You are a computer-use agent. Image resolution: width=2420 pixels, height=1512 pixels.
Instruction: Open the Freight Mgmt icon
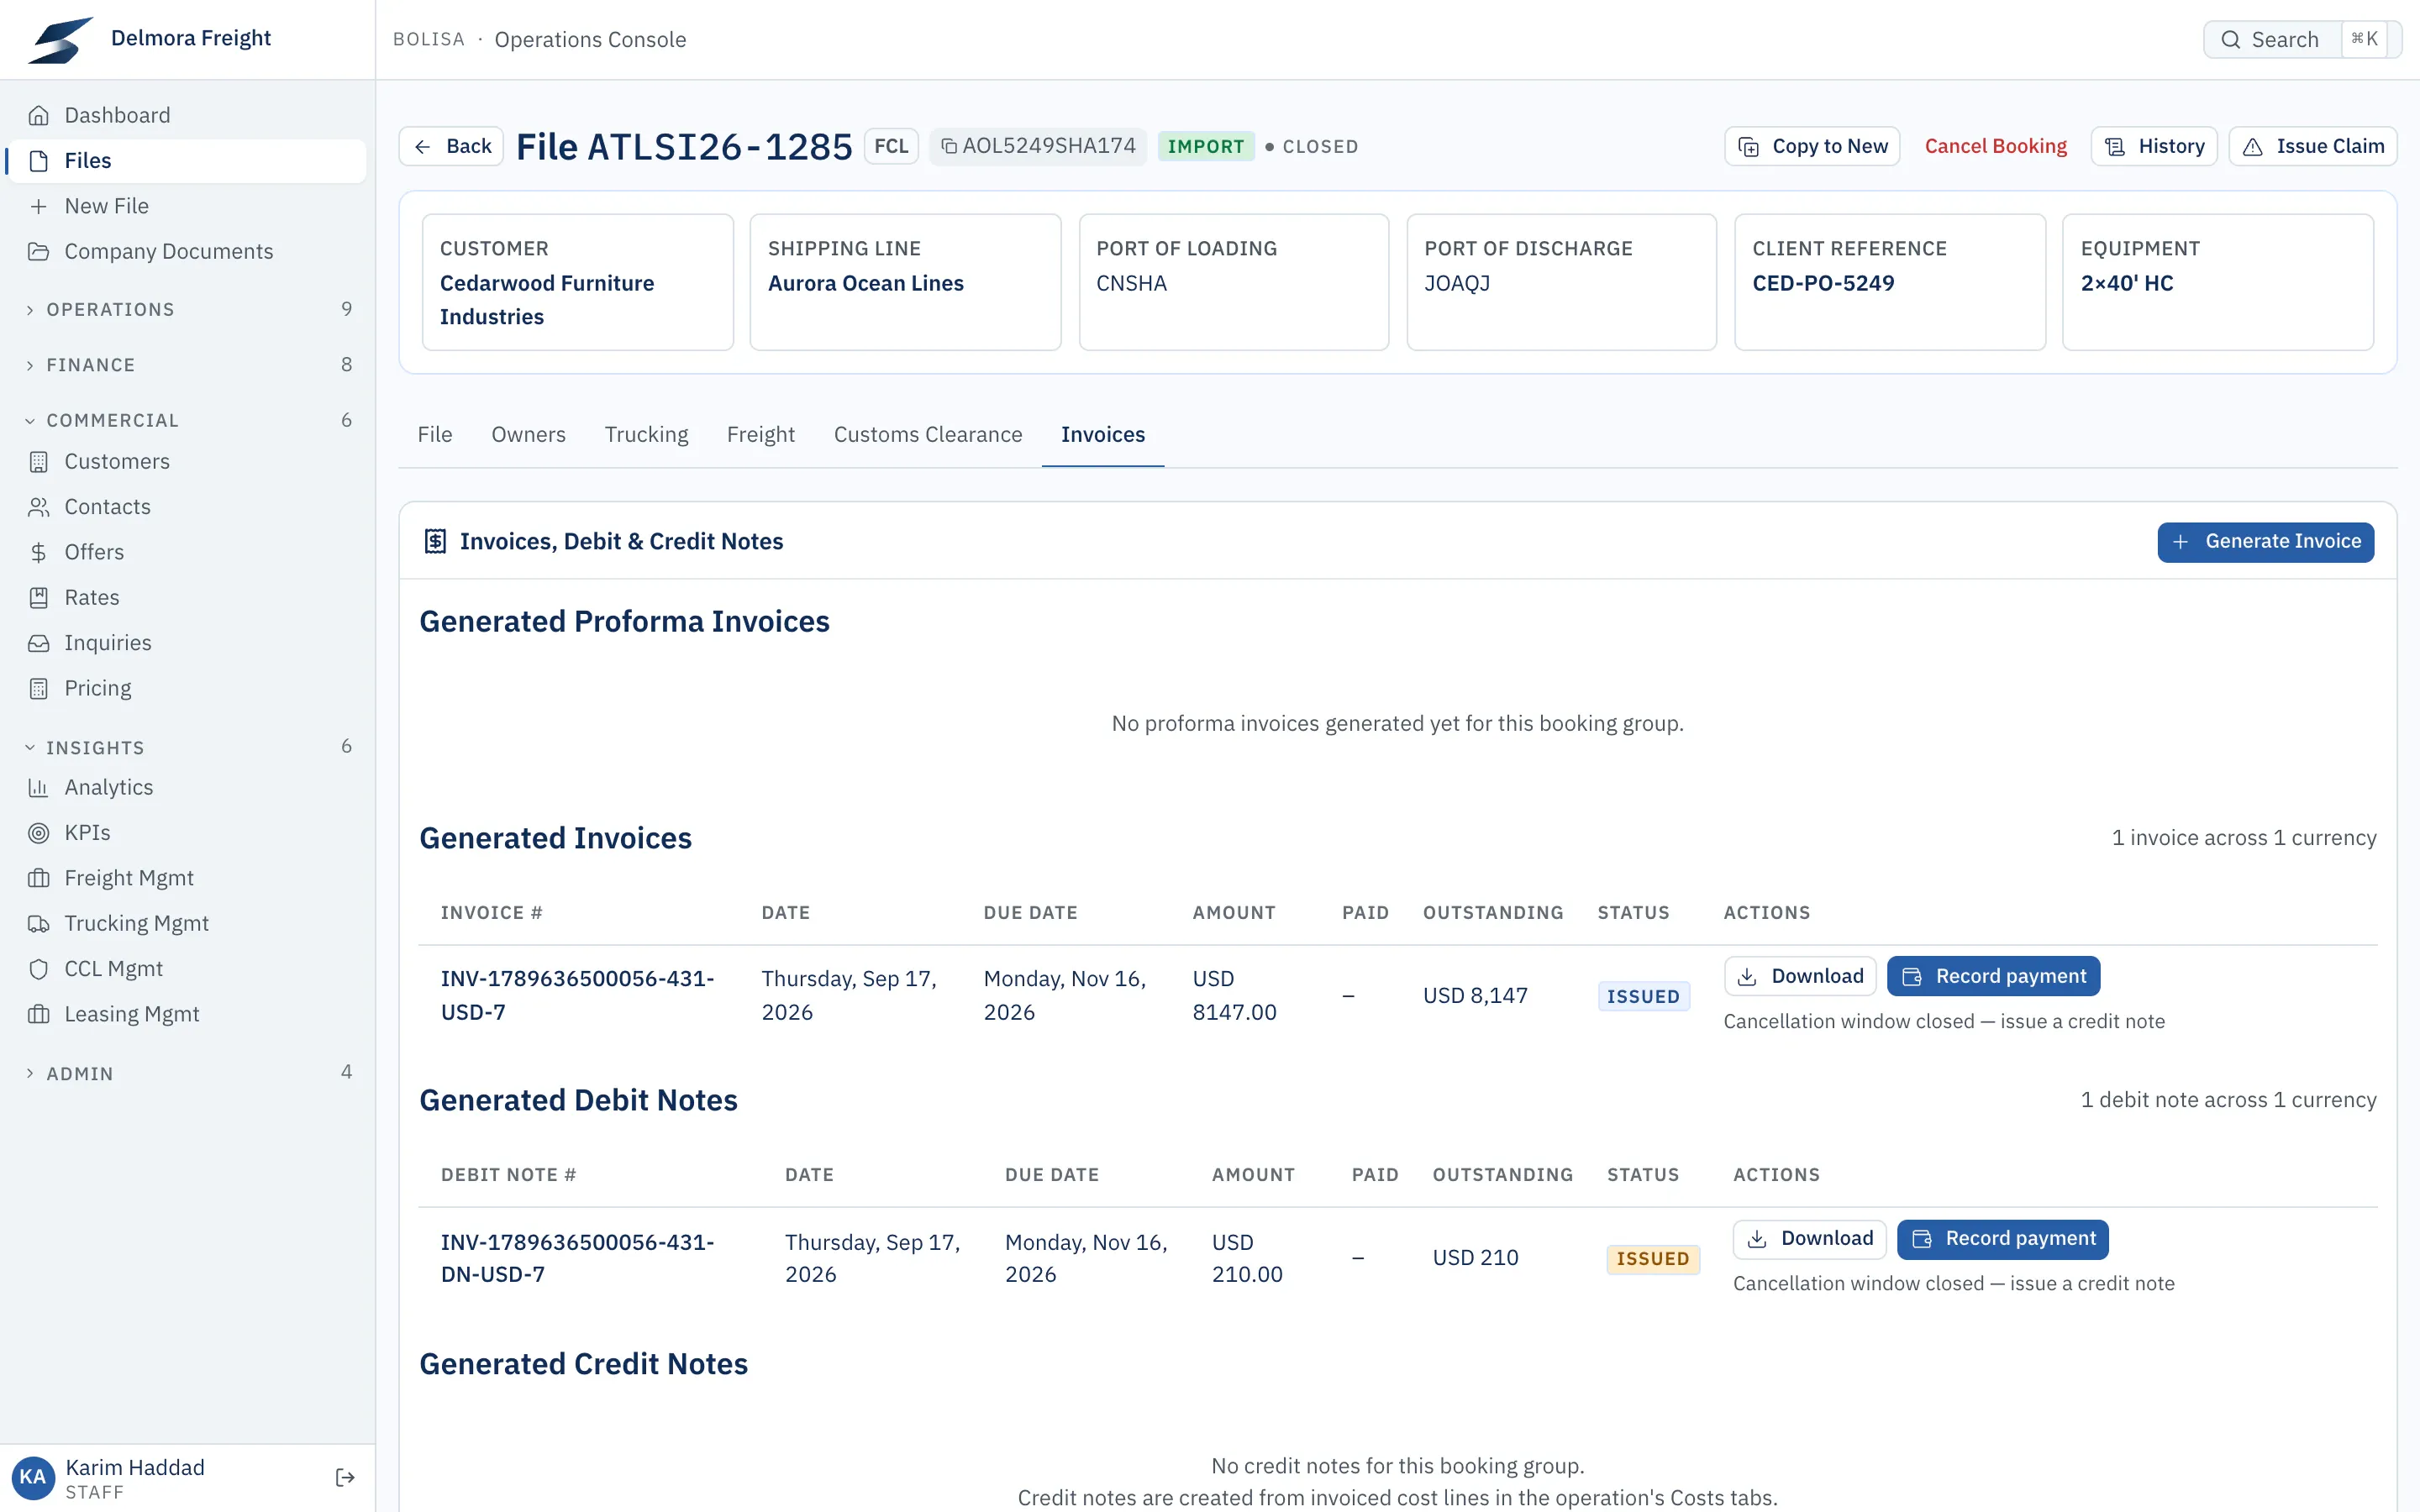coord(39,878)
